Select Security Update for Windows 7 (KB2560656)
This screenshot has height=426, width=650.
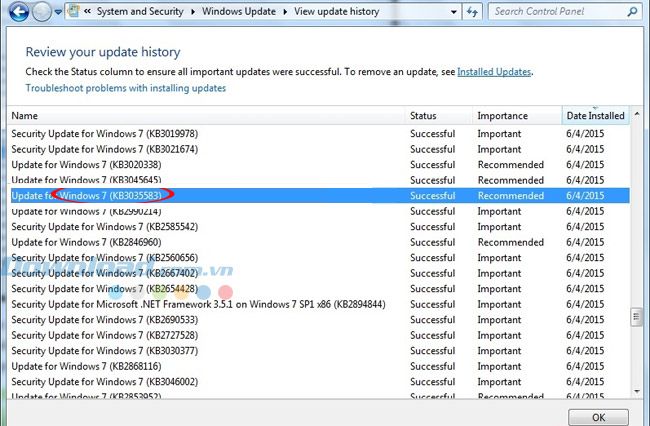coord(320,258)
